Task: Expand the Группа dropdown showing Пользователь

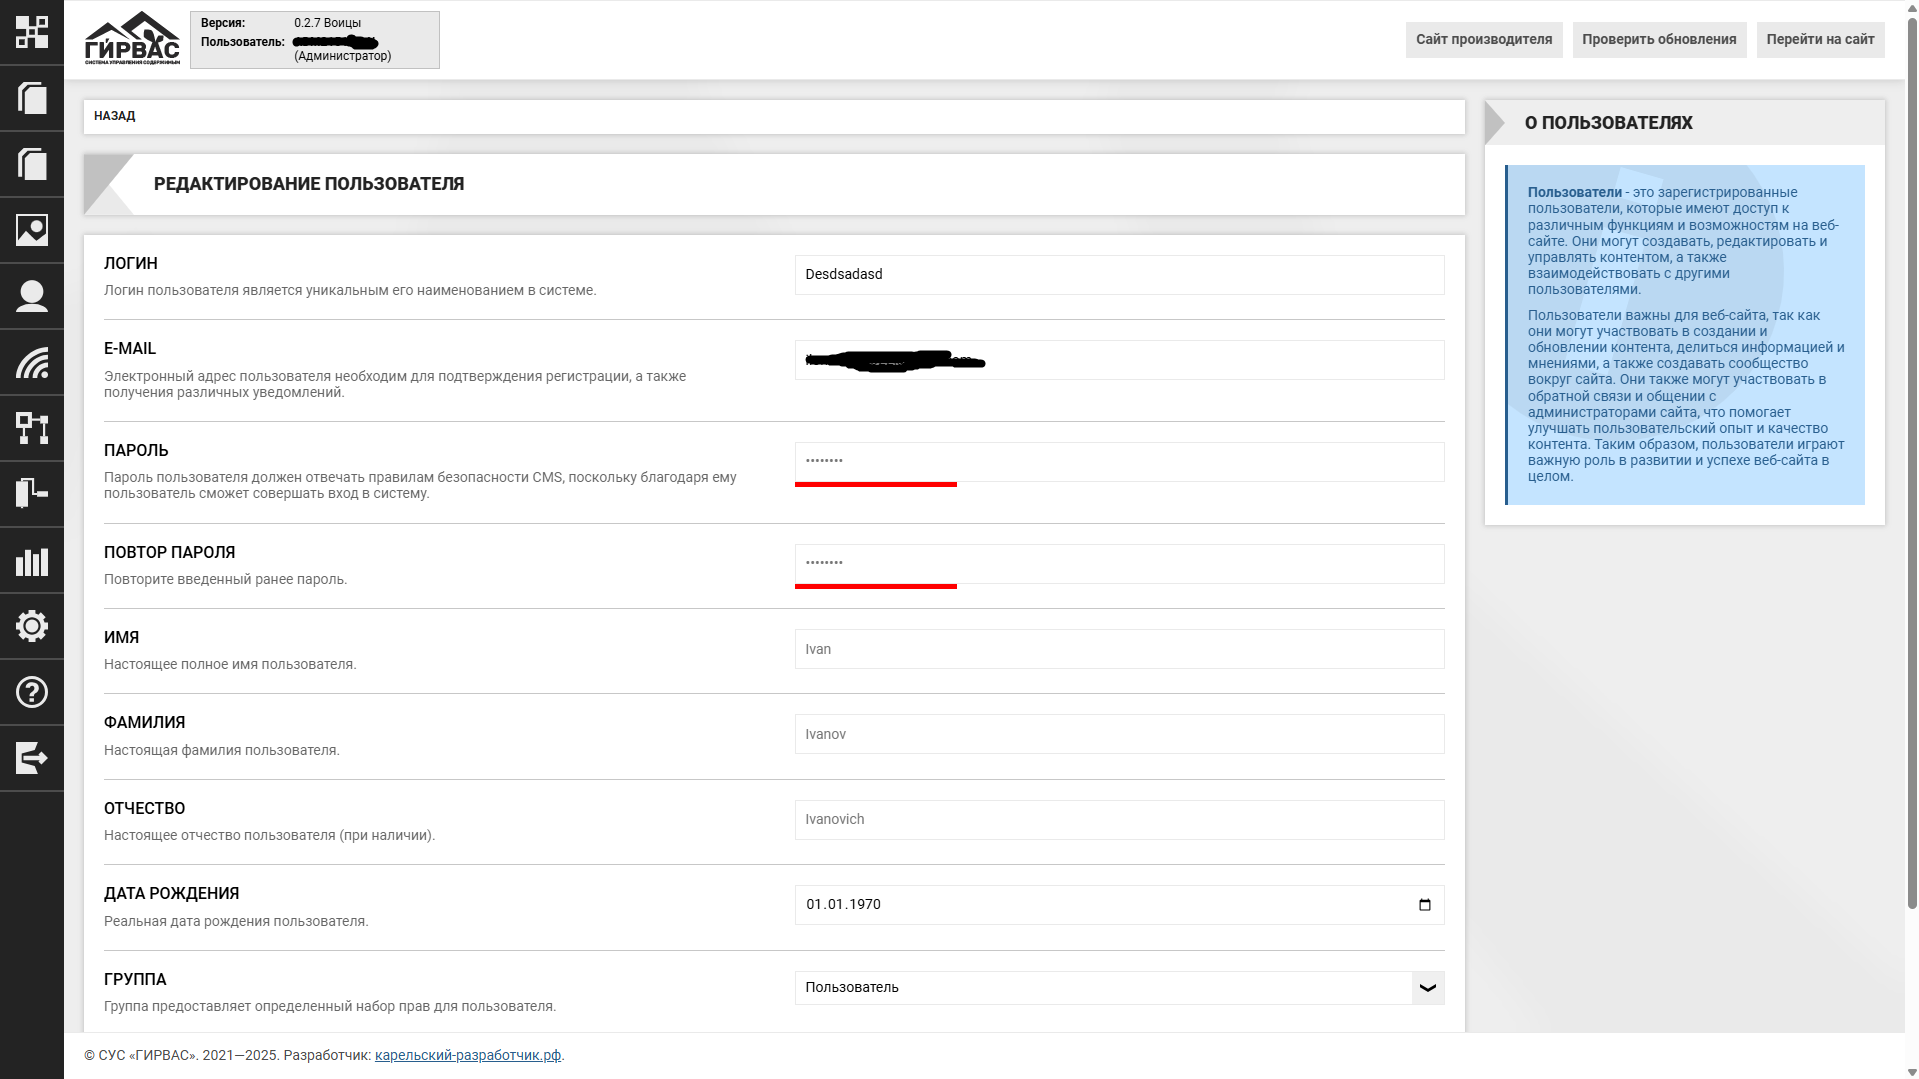Action: (1102, 988)
